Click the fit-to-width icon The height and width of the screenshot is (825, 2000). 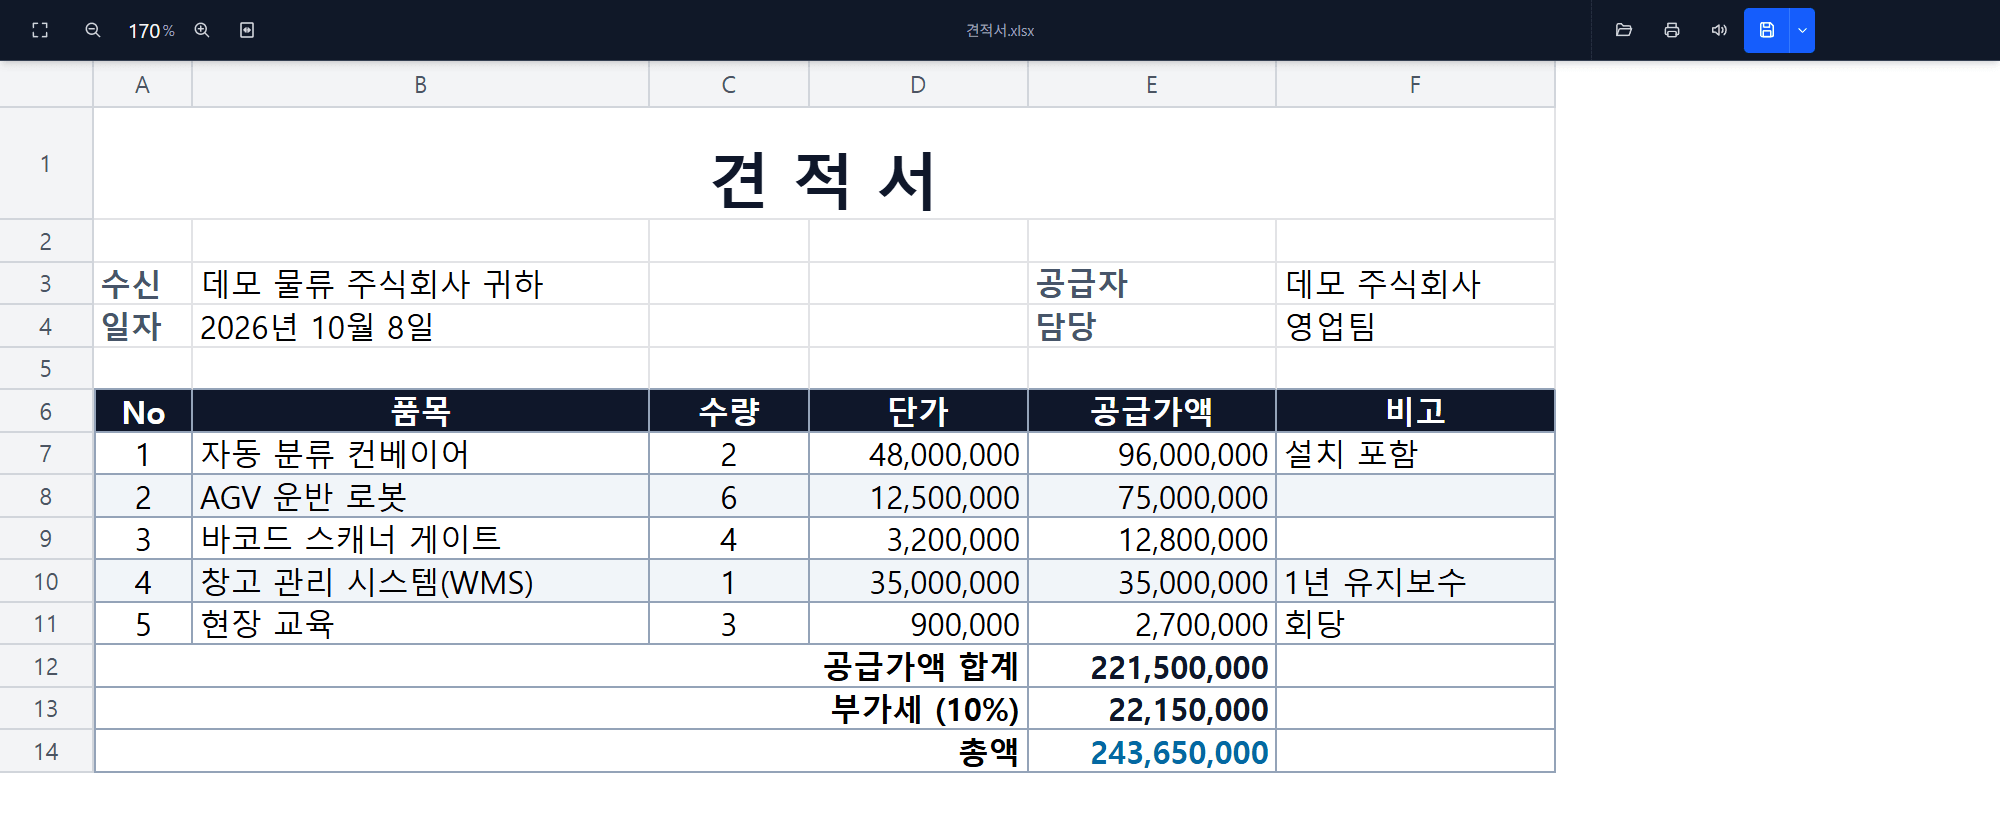(x=247, y=30)
